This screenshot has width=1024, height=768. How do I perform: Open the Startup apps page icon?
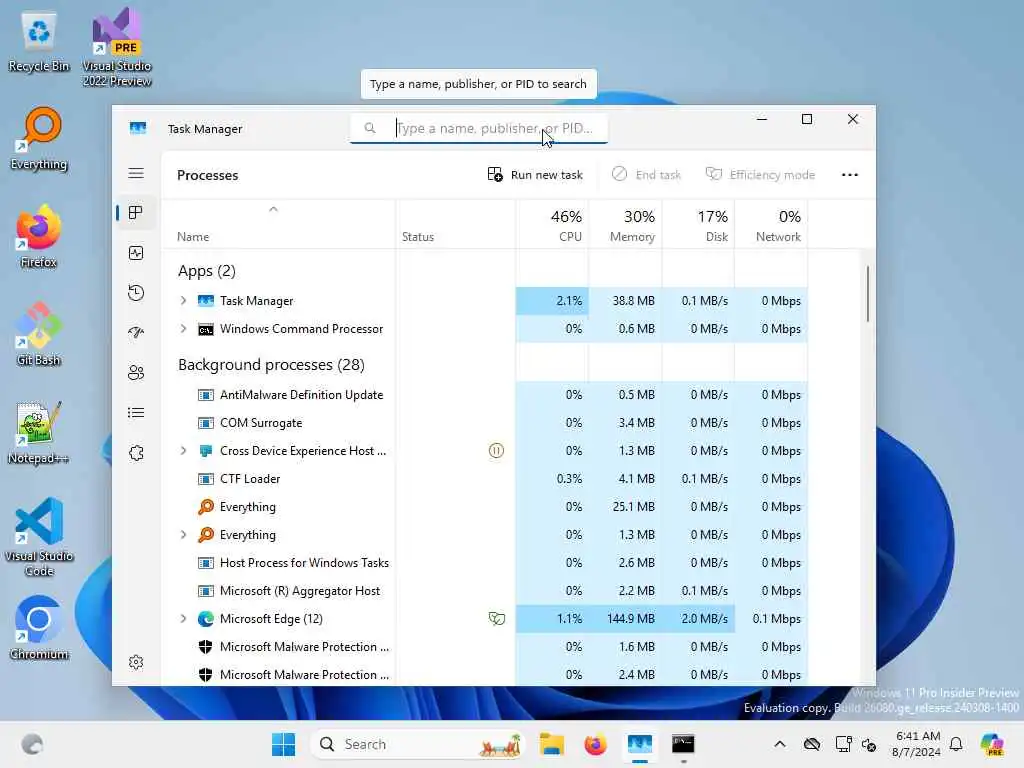click(x=136, y=332)
